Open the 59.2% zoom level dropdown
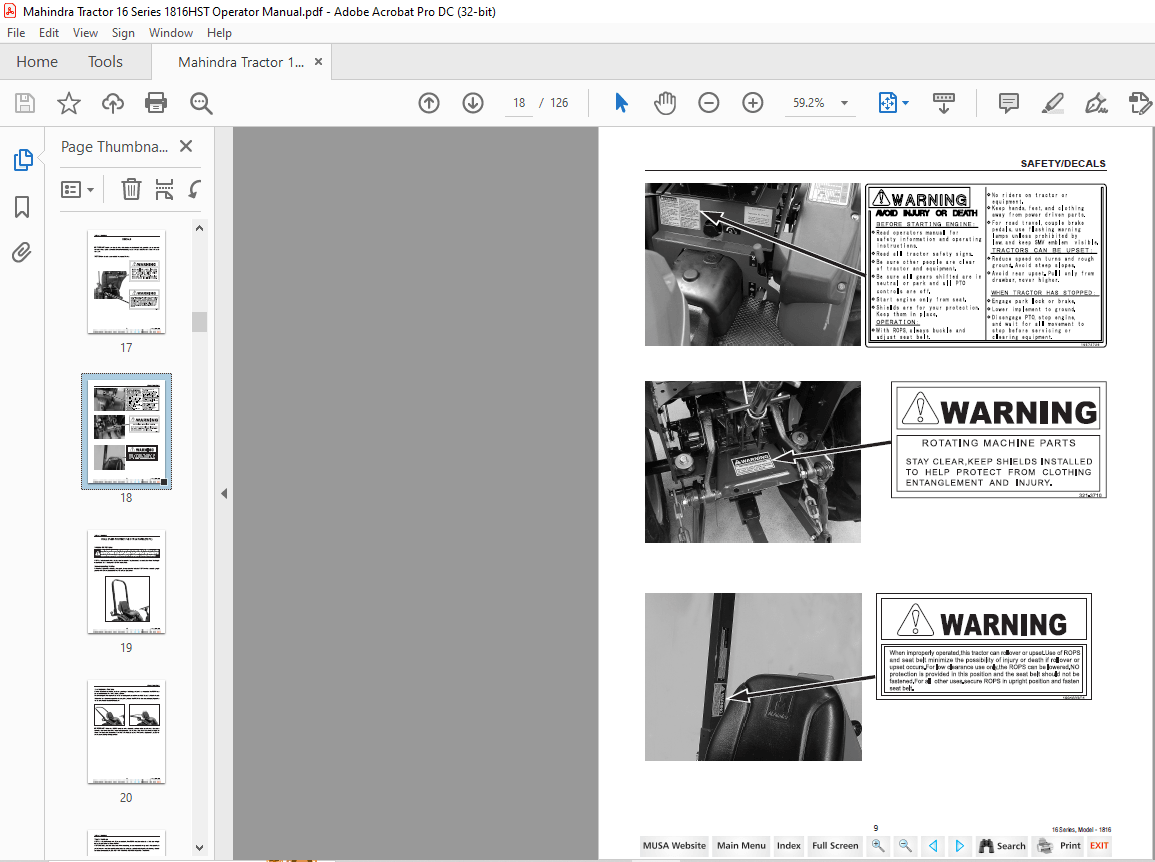 point(845,103)
